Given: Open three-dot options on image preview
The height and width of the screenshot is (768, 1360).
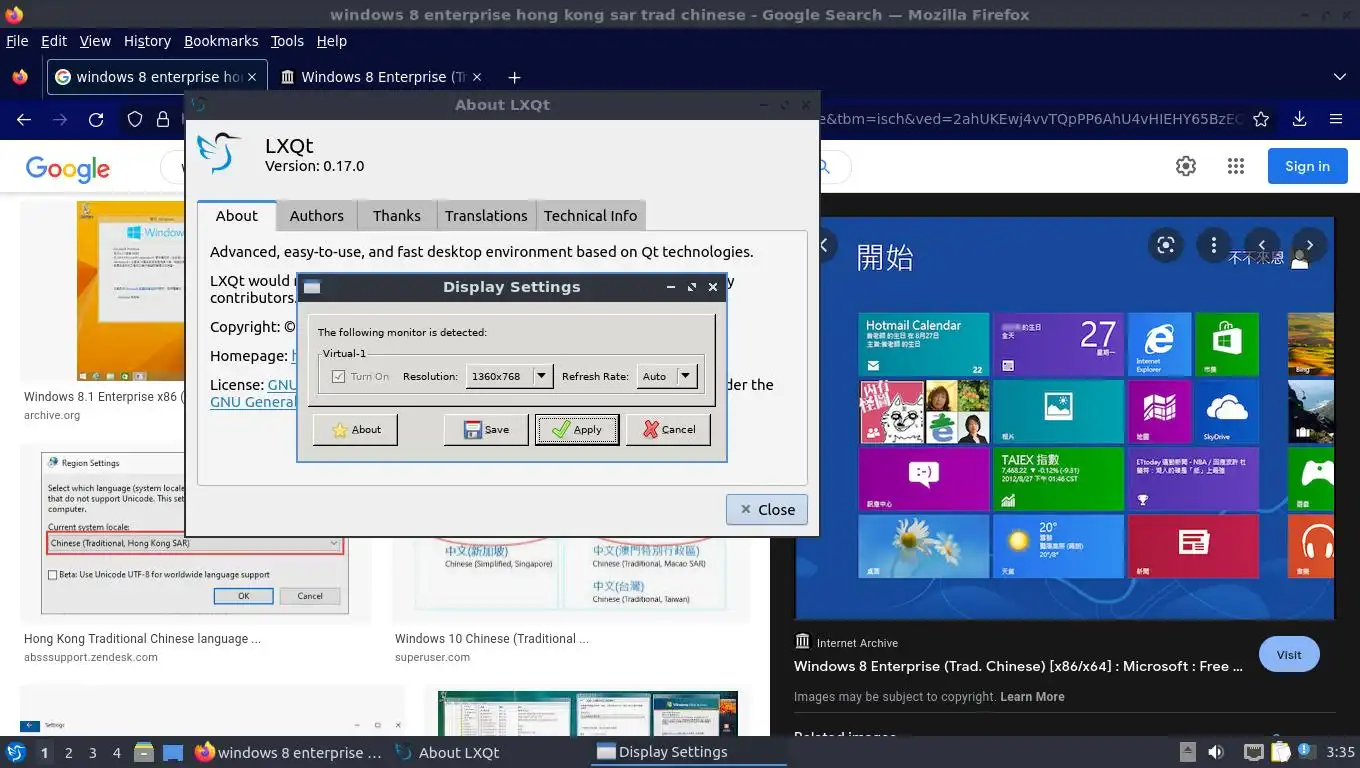Looking at the screenshot, I should pos(1213,245).
